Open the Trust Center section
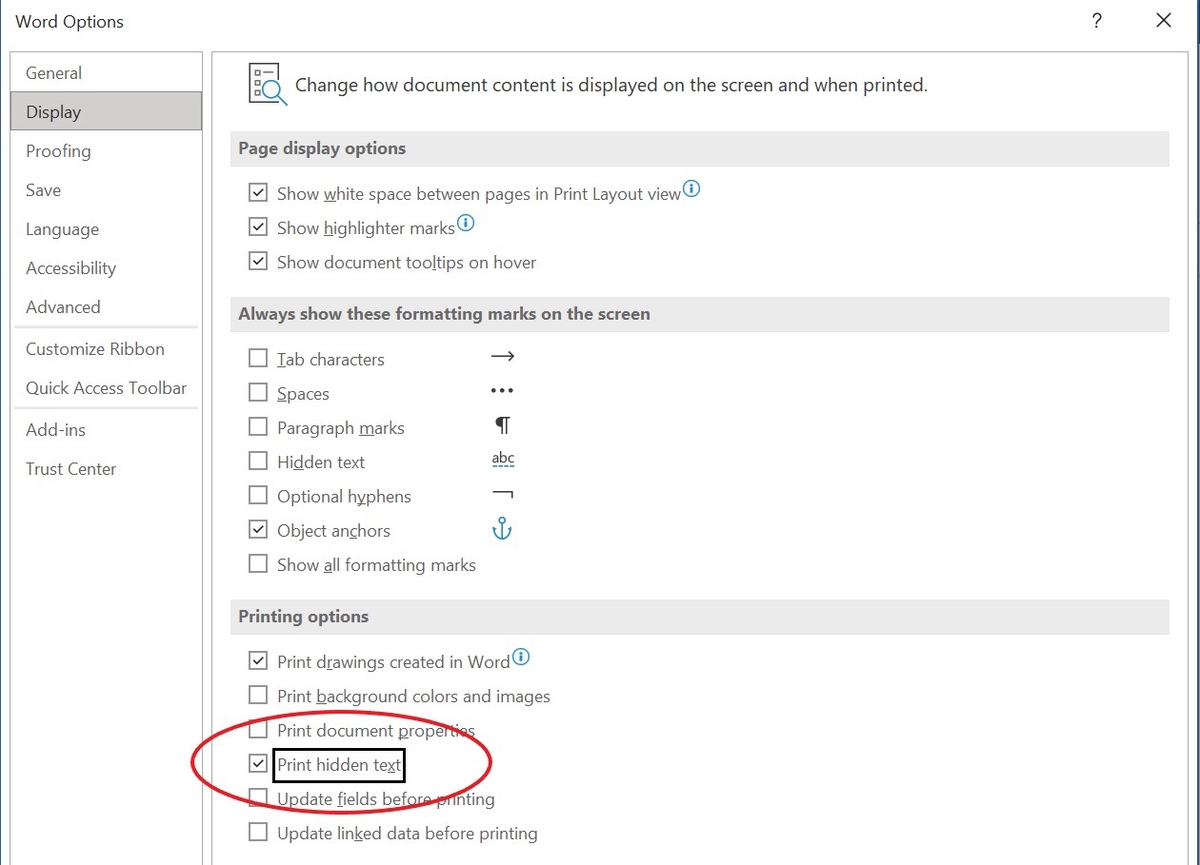This screenshot has height=865, width=1200. pyautogui.click(x=70, y=468)
